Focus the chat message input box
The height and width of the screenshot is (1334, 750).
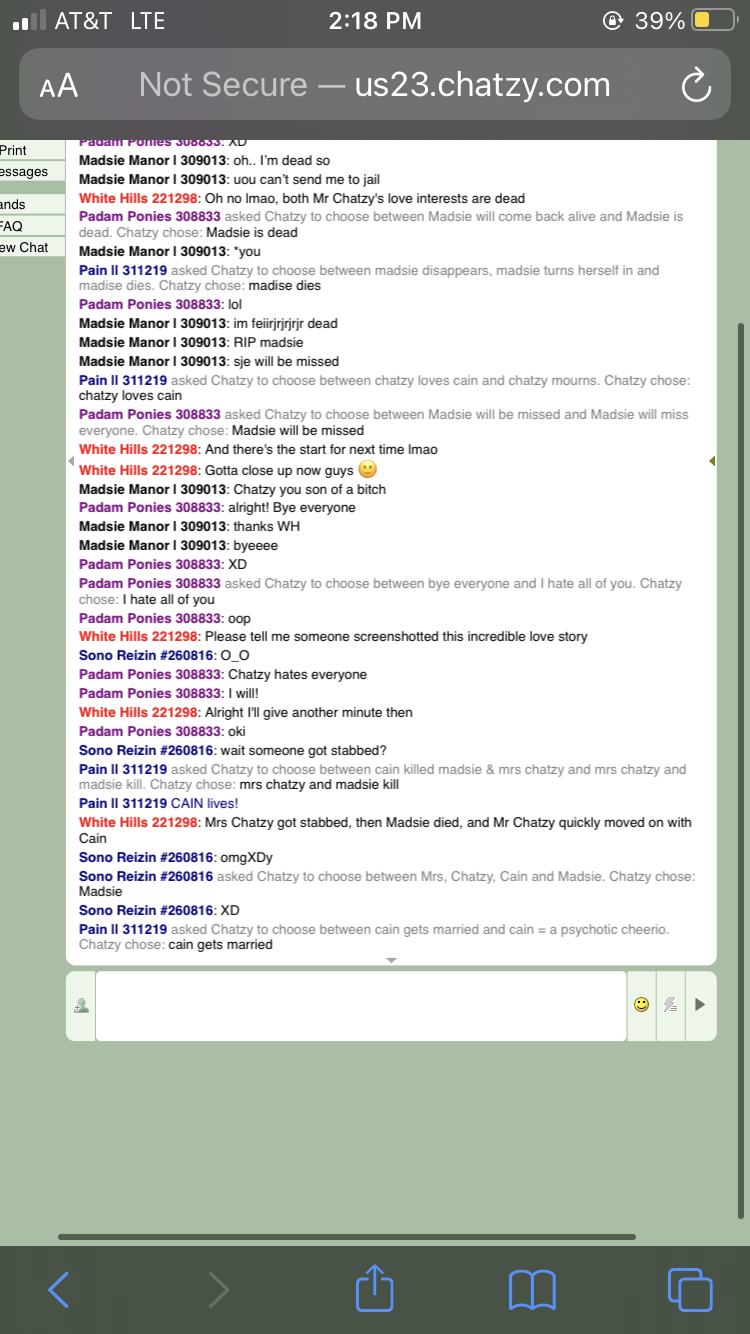point(361,1006)
